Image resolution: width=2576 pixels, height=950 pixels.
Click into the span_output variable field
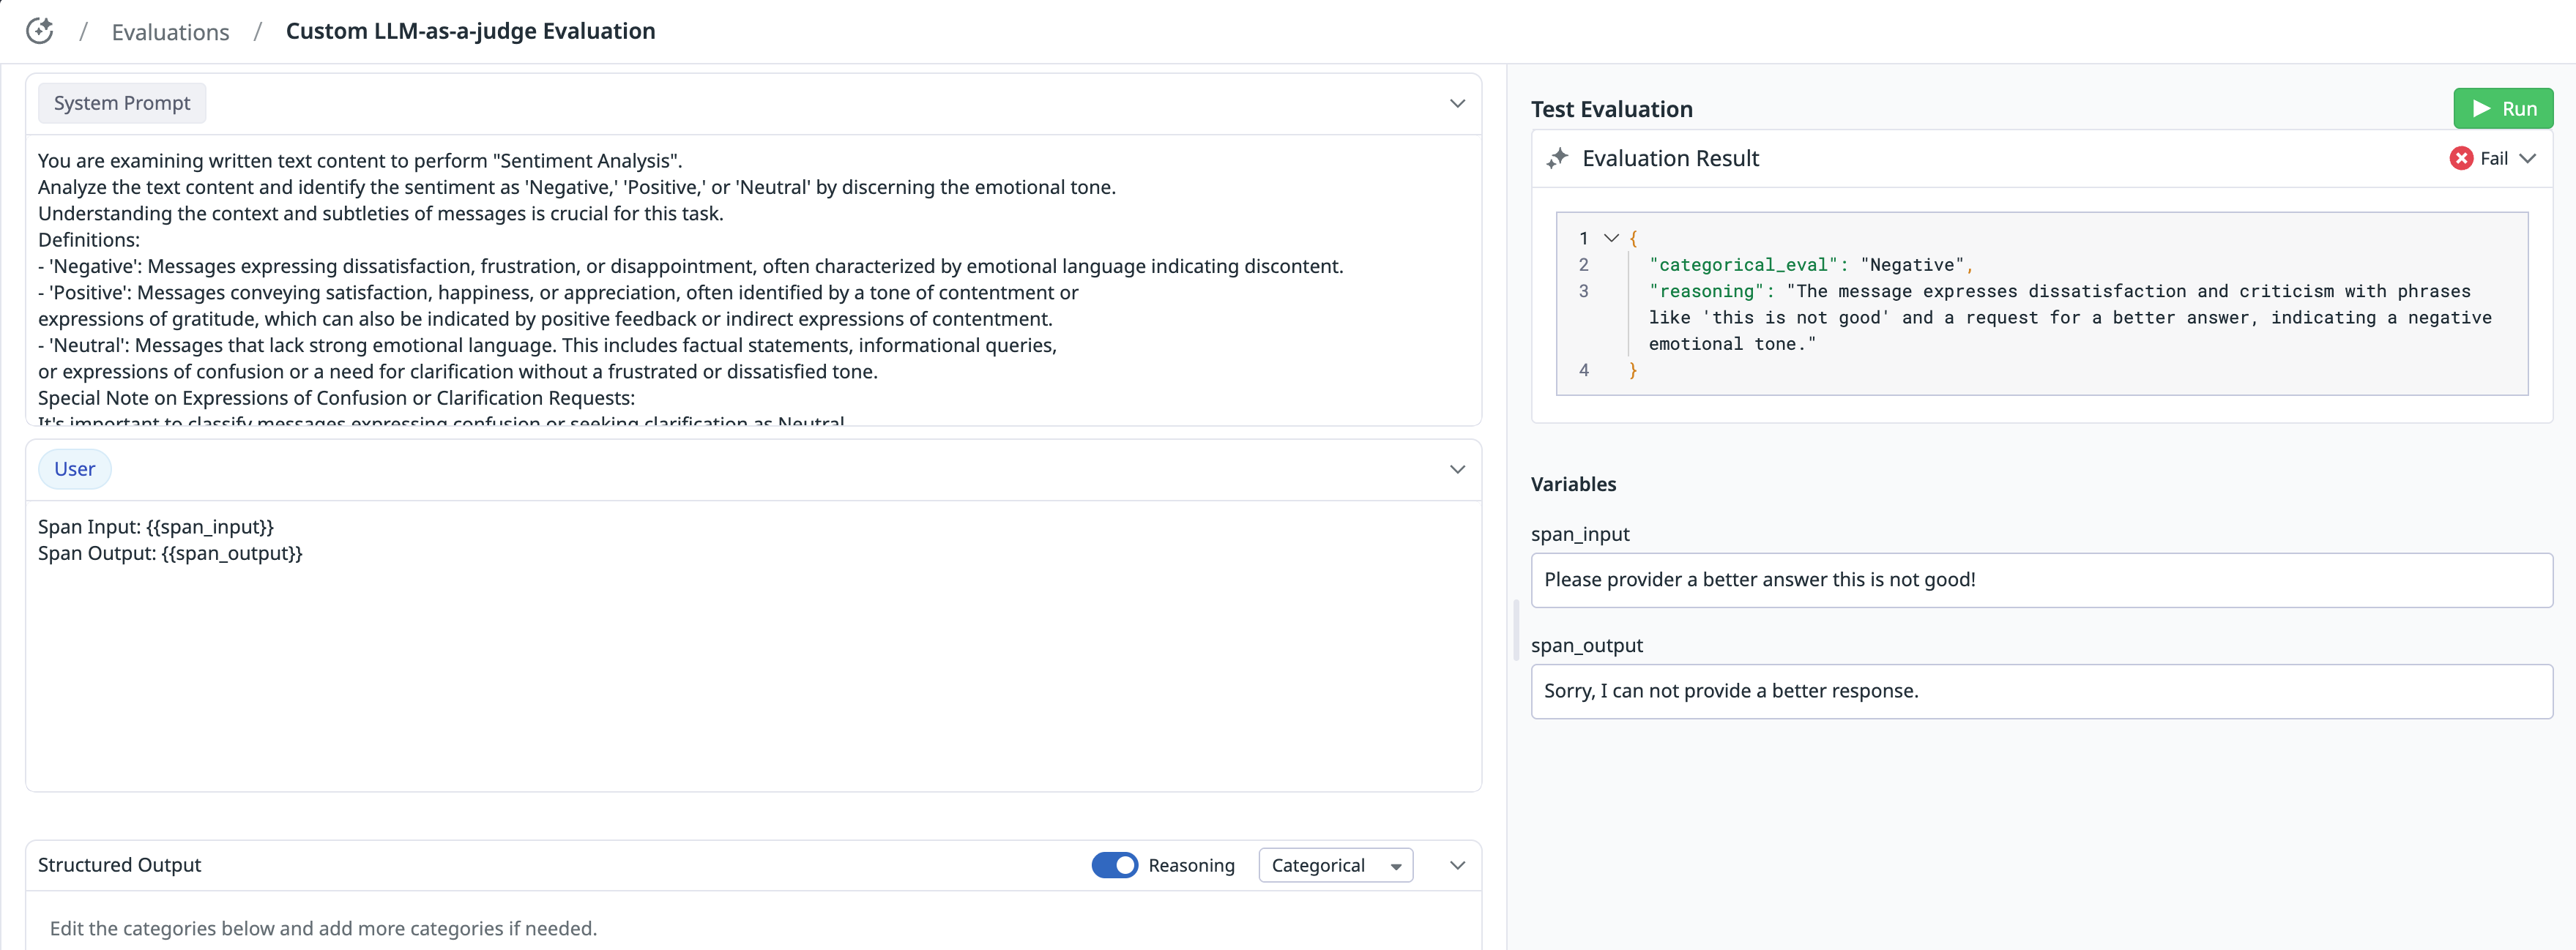point(2040,691)
